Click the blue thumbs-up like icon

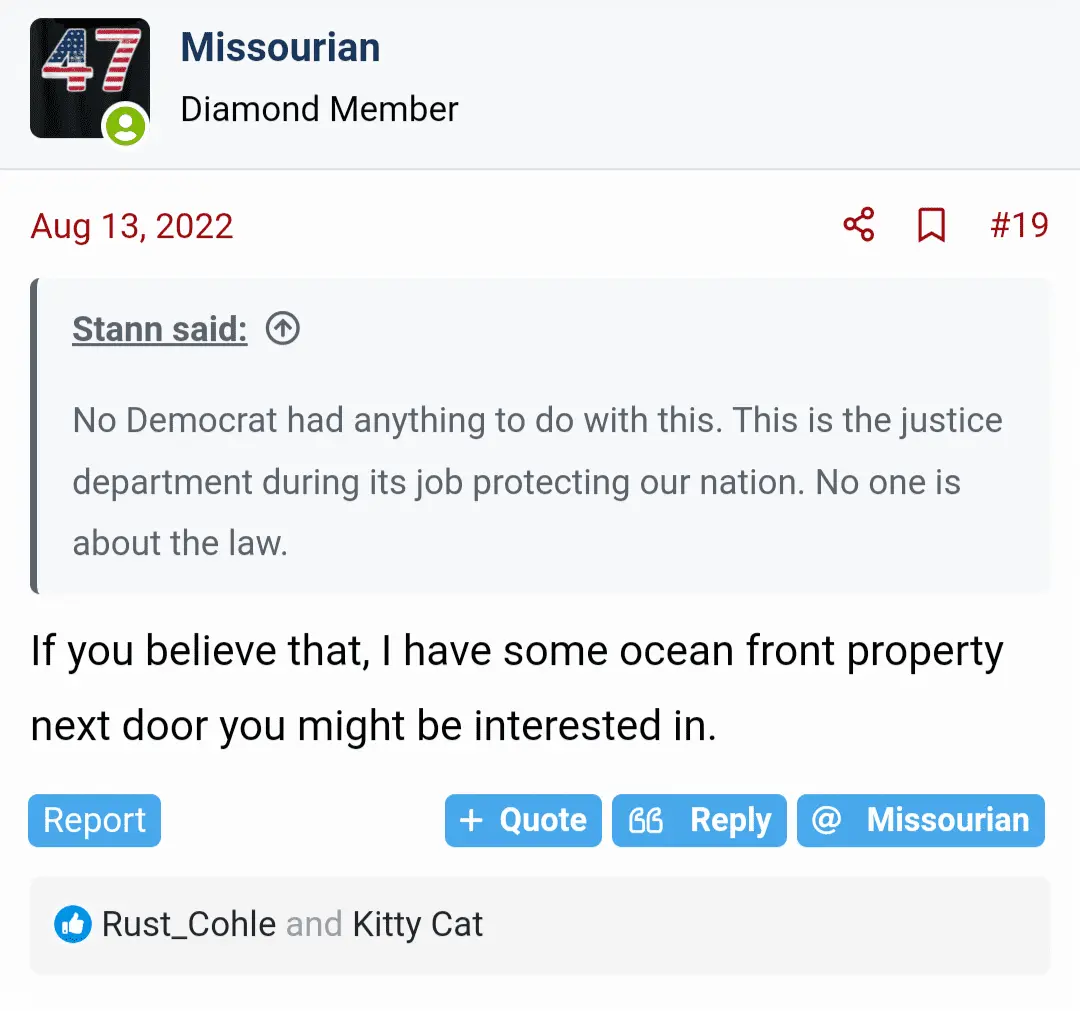71,925
